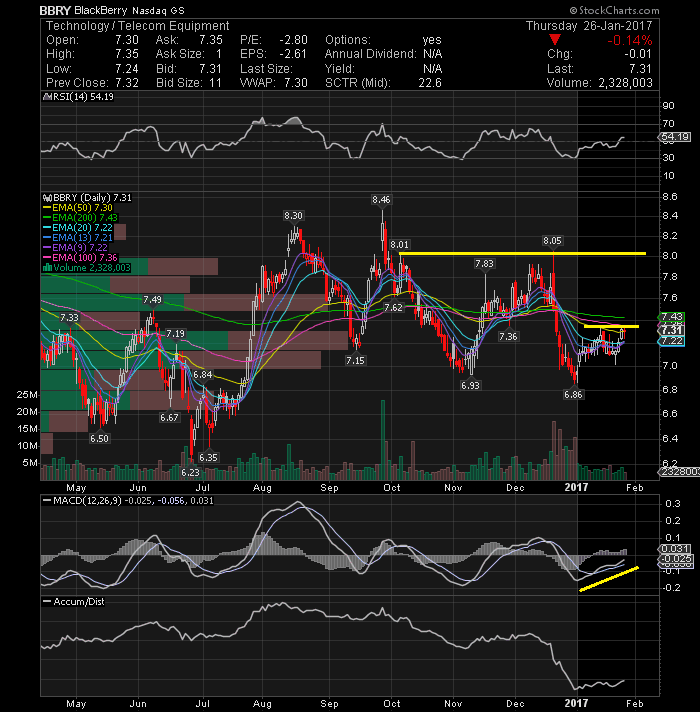Click the Open price 7.30
The image size is (700, 712).
click(127, 40)
